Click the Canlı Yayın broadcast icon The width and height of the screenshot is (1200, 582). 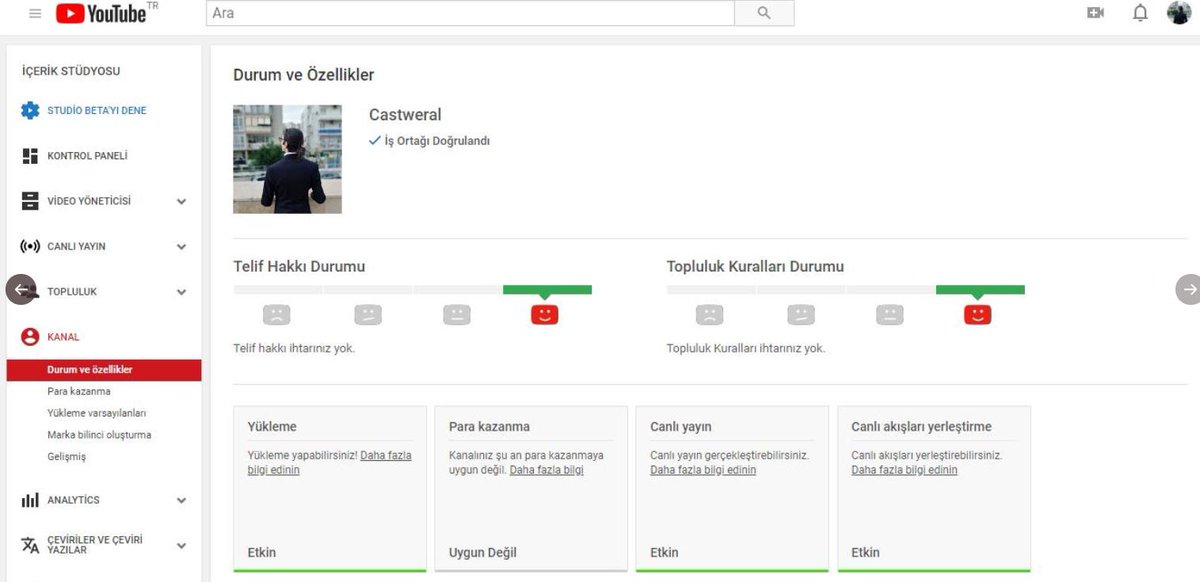pyautogui.click(x=30, y=246)
